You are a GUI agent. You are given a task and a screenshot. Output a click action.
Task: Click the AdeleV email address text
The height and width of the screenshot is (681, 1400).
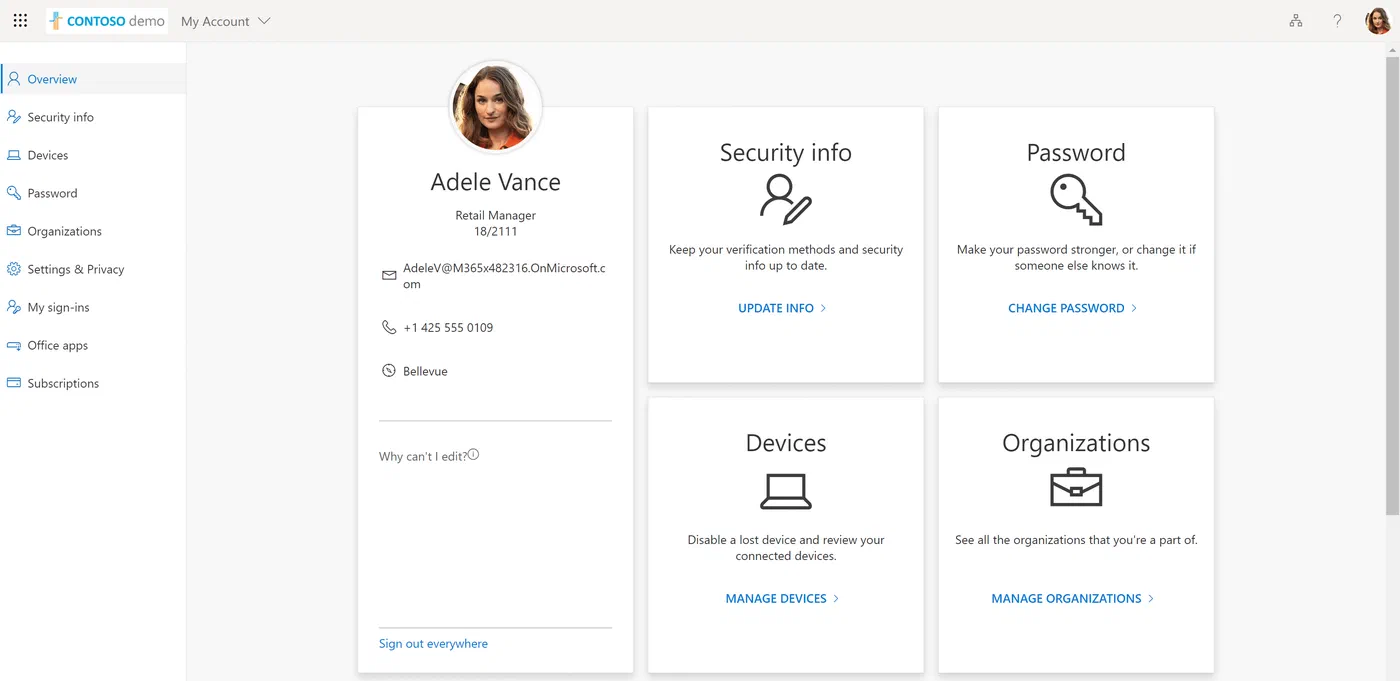[504, 276]
